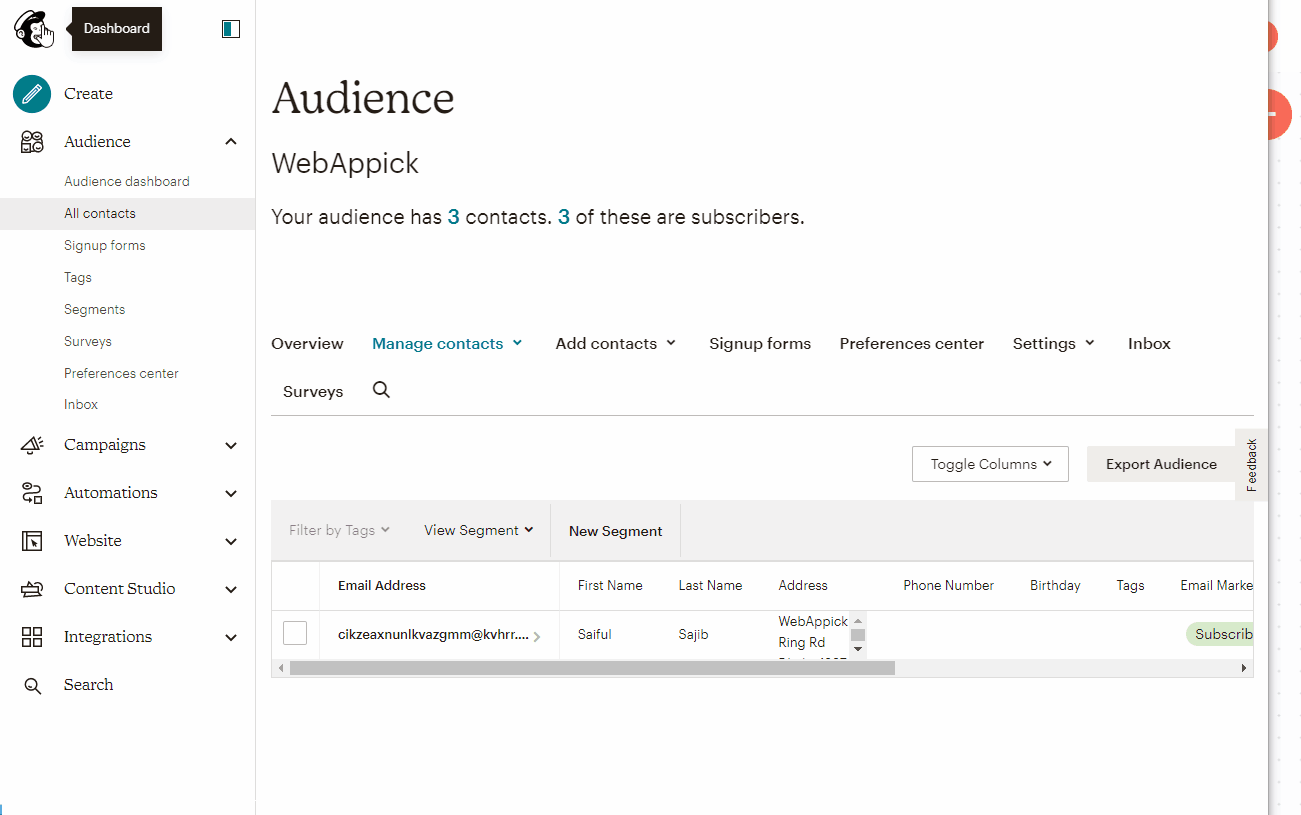1301x815 pixels.
Task: Switch to the Overview tab
Action: pyautogui.click(x=307, y=343)
